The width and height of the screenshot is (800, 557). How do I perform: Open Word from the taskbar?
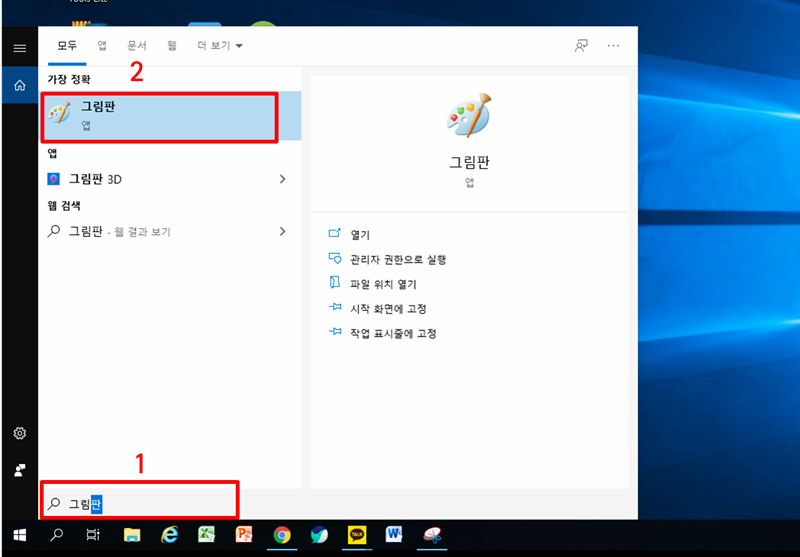[394, 535]
